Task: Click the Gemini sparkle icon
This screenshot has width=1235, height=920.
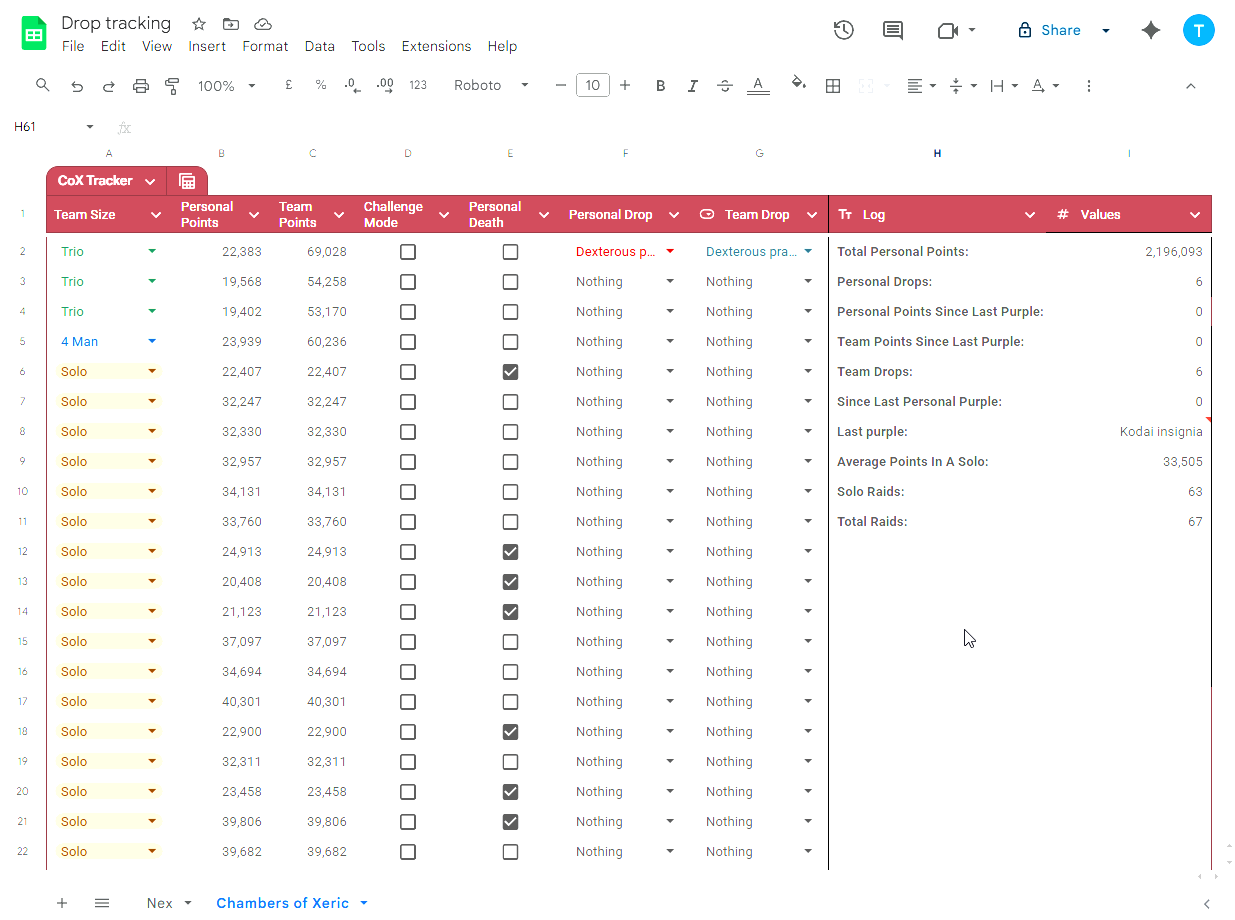Action: click(1151, 31)
